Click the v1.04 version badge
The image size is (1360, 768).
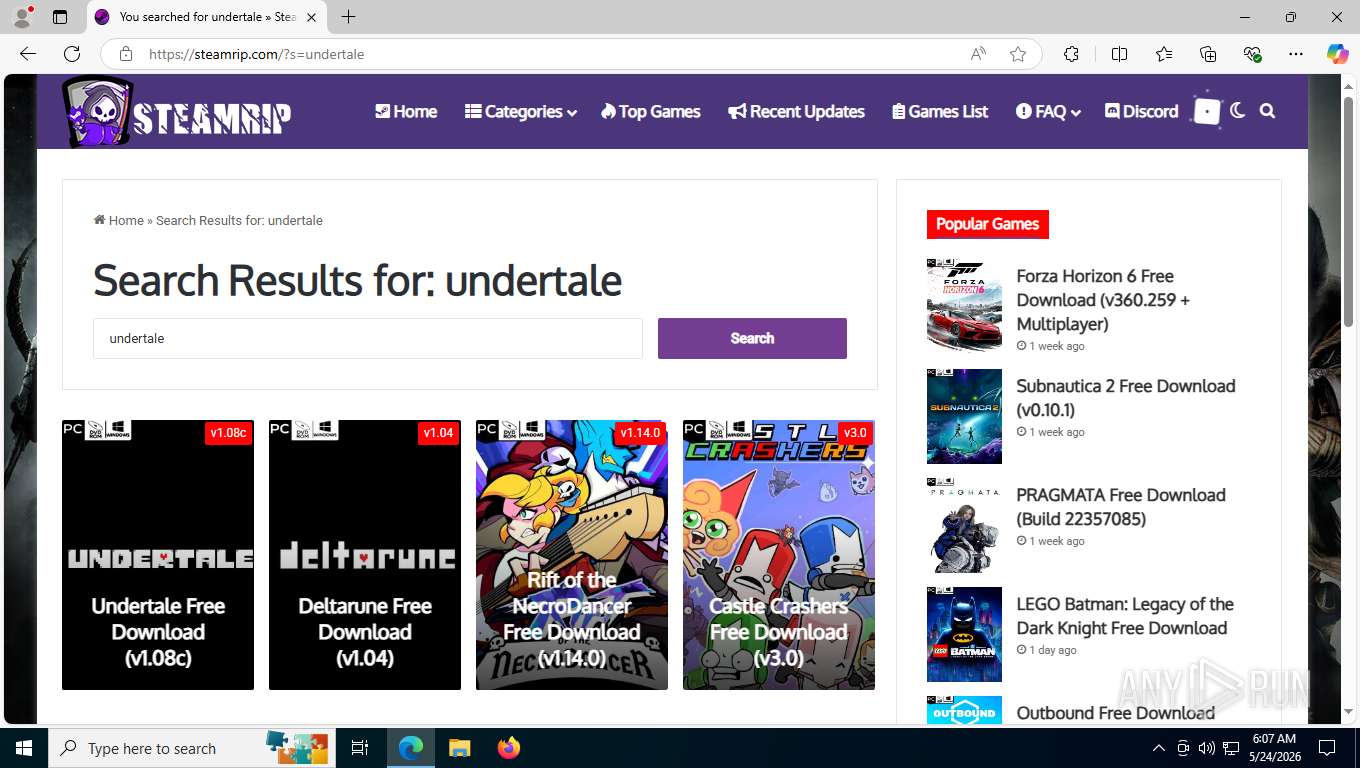pyautogui.click(x=439, y=433)
